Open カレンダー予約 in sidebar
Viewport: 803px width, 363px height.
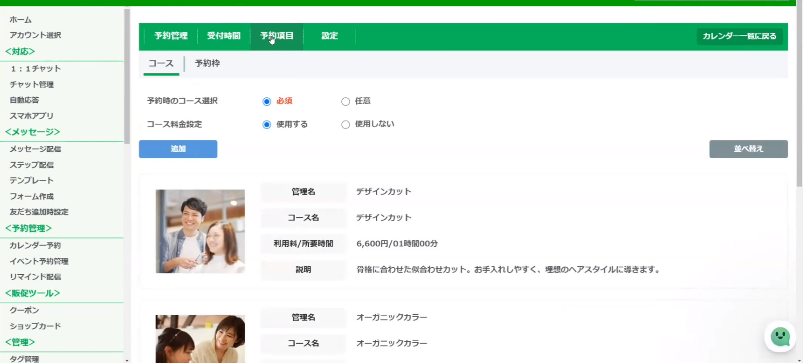point(35,245)
